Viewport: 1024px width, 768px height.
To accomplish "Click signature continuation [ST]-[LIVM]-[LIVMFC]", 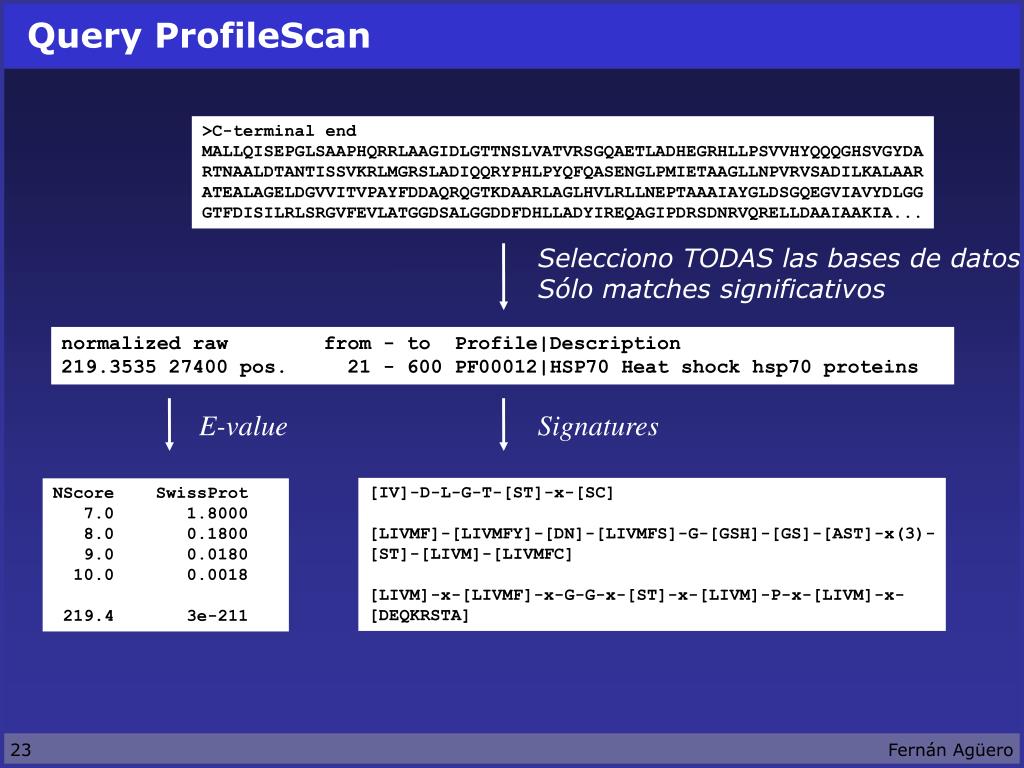I will [x=472, y=554].
